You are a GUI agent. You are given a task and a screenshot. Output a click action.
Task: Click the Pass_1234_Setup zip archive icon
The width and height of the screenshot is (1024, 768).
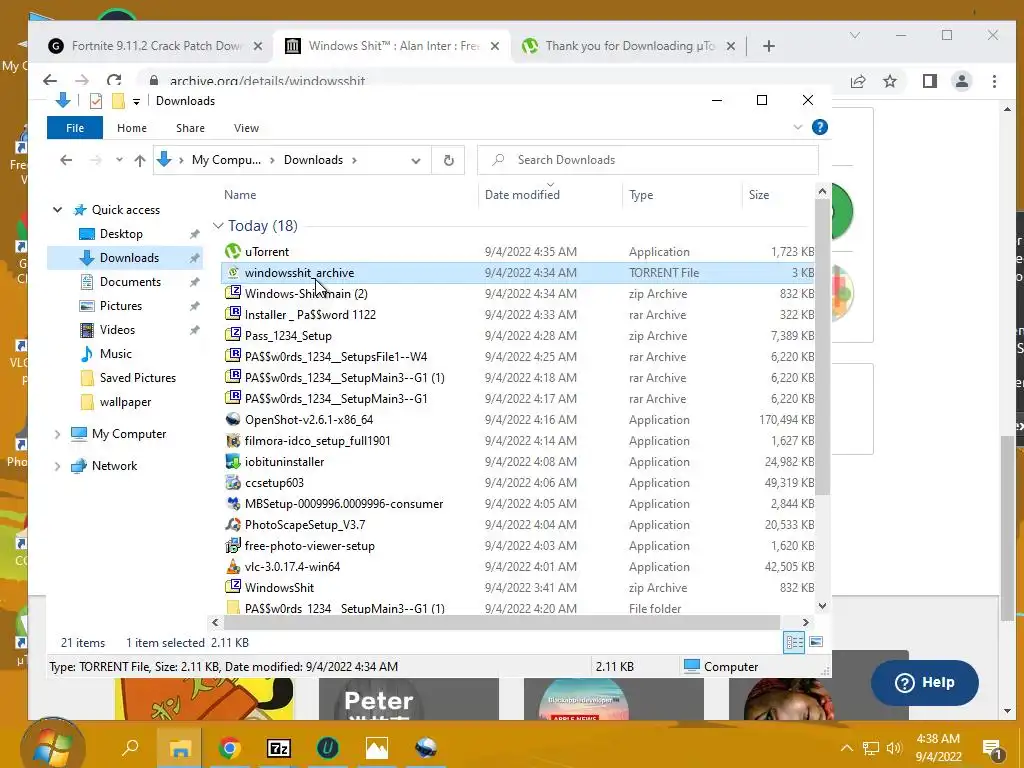(233, 336)
